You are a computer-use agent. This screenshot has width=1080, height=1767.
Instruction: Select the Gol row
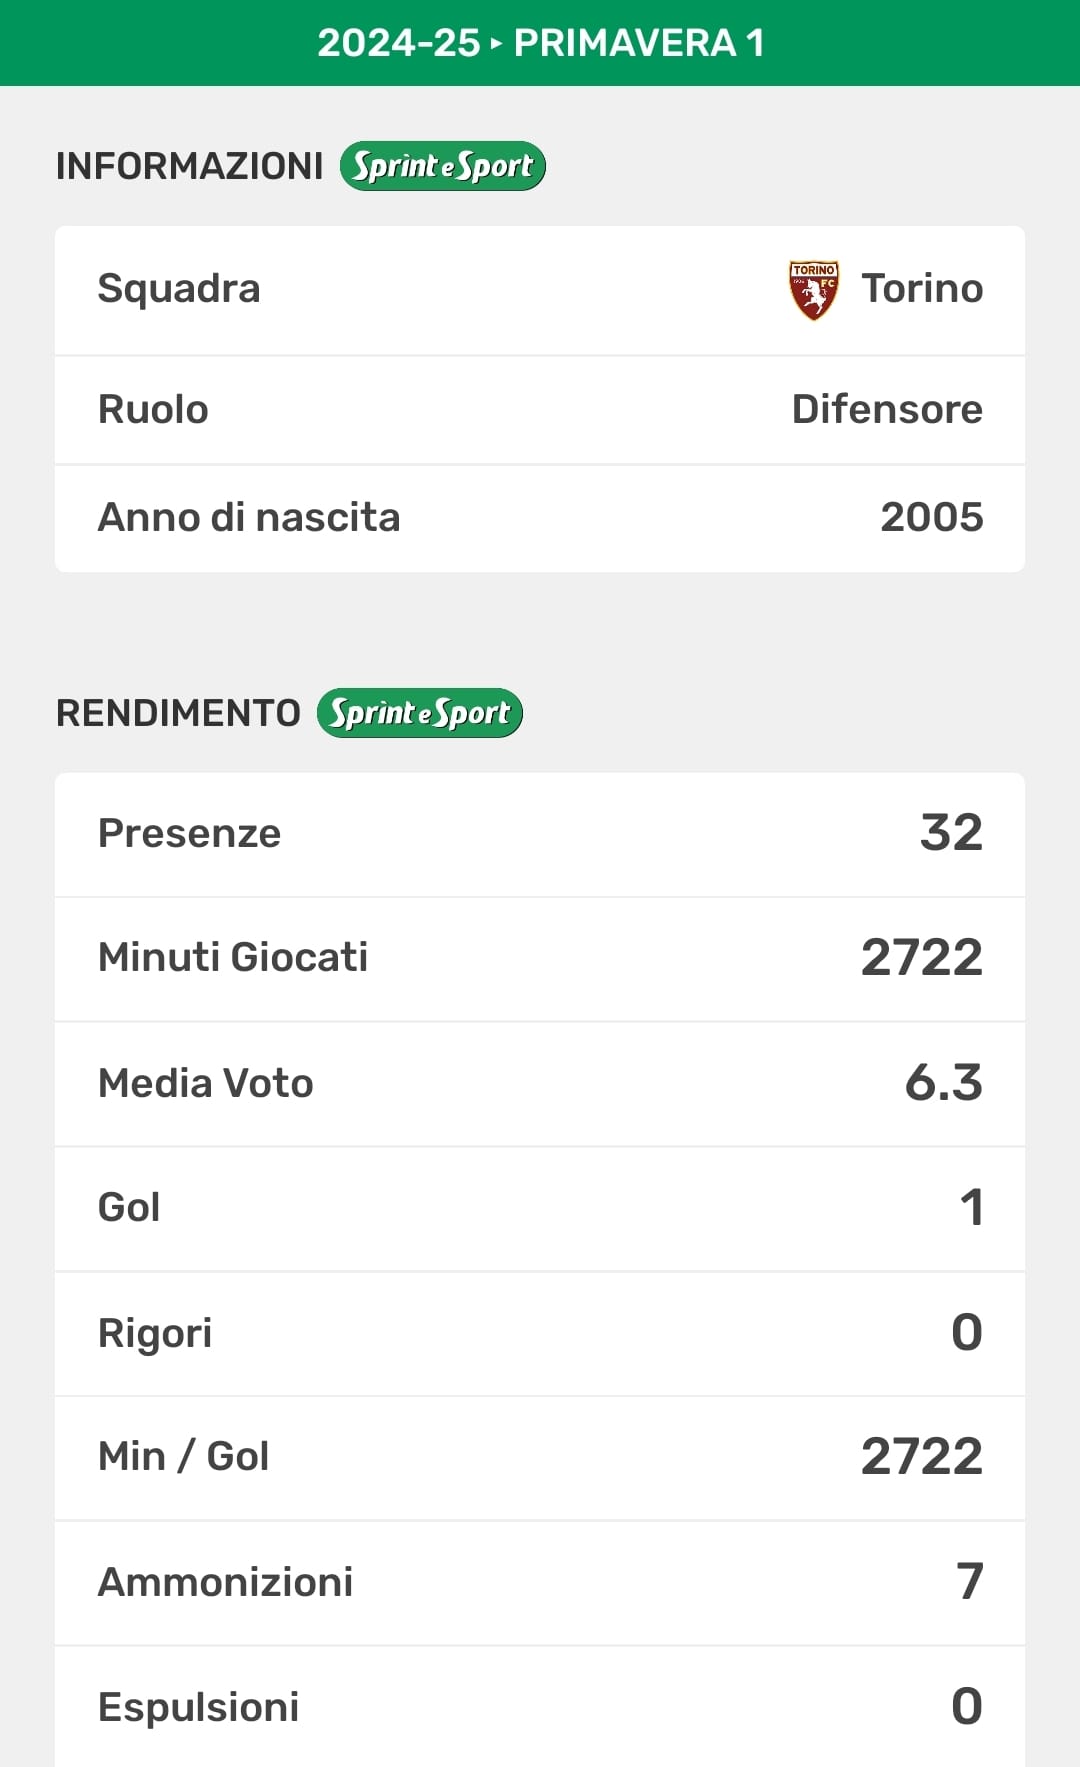coord(540,1208)
